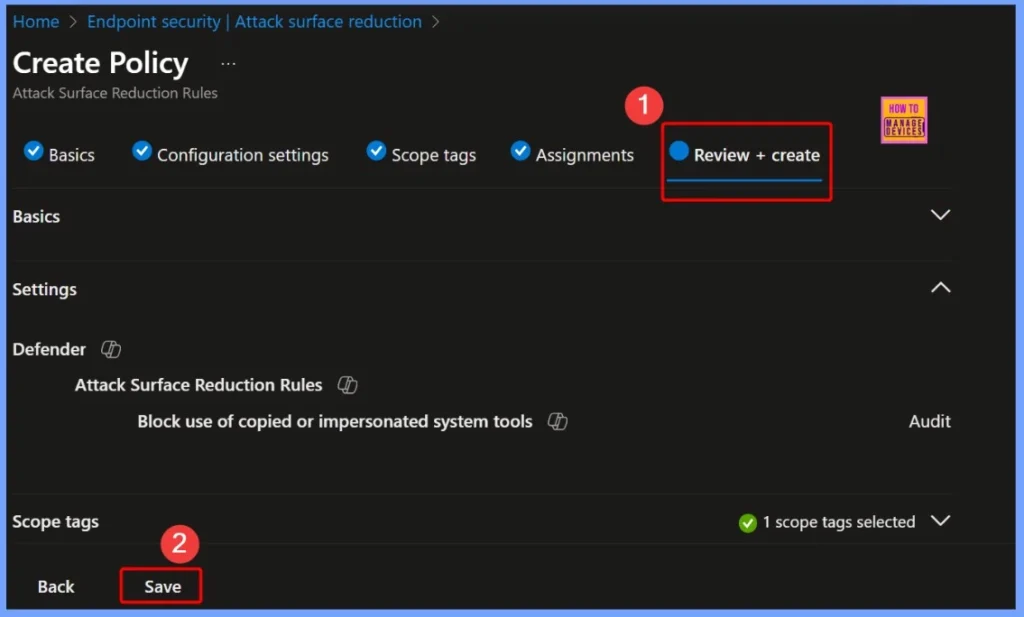Click the Save button
Image resolution: width=1024 pixels, height=617 pixels.
[x=160, y=586]
